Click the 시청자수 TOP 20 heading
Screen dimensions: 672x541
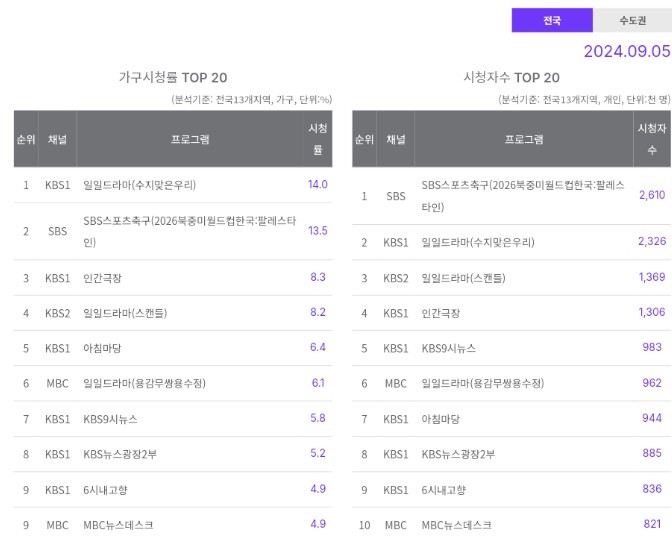tap(511, 78)
